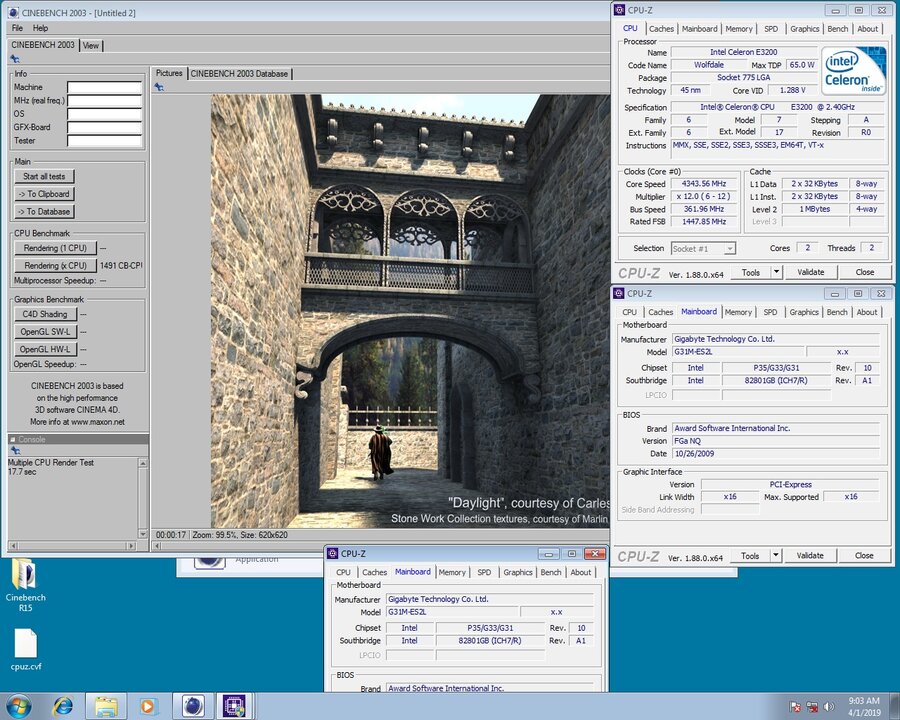Open the File menu in Cinebench
The width and height of the screenshot is (900, 720).
(17, 28)
